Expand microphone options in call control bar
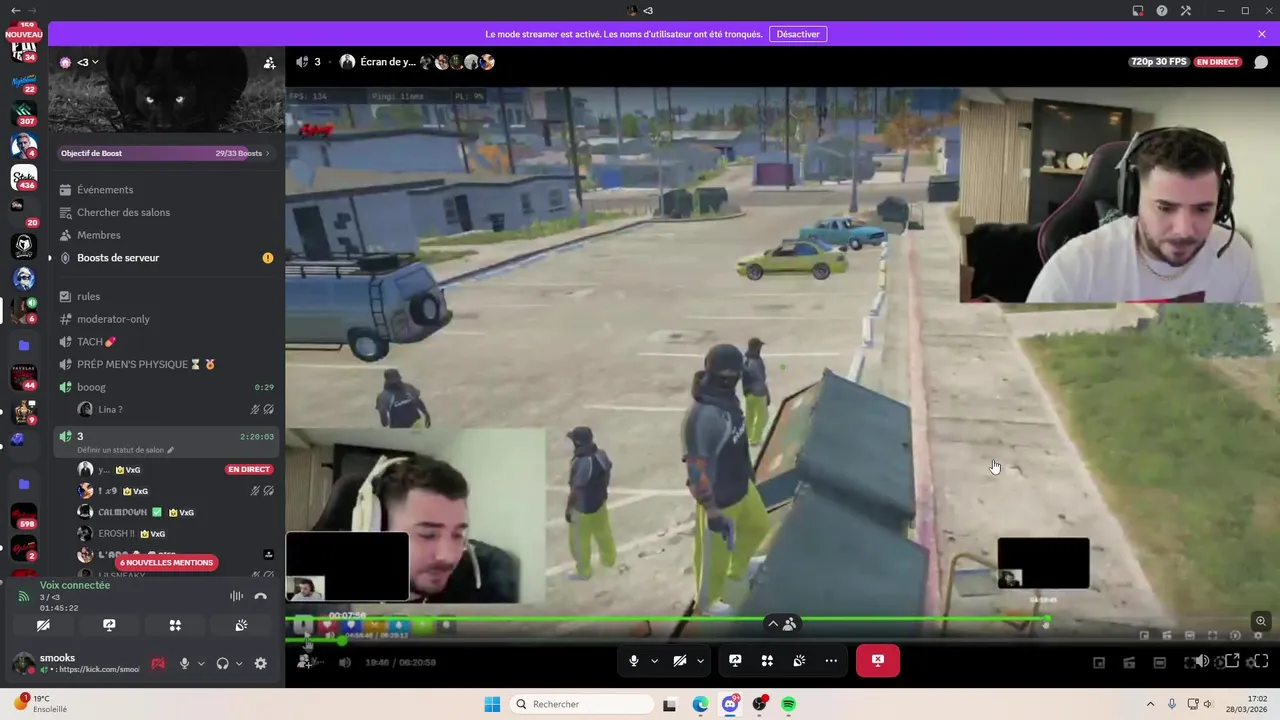The image size is (1280, 720). tap(654, 661)
